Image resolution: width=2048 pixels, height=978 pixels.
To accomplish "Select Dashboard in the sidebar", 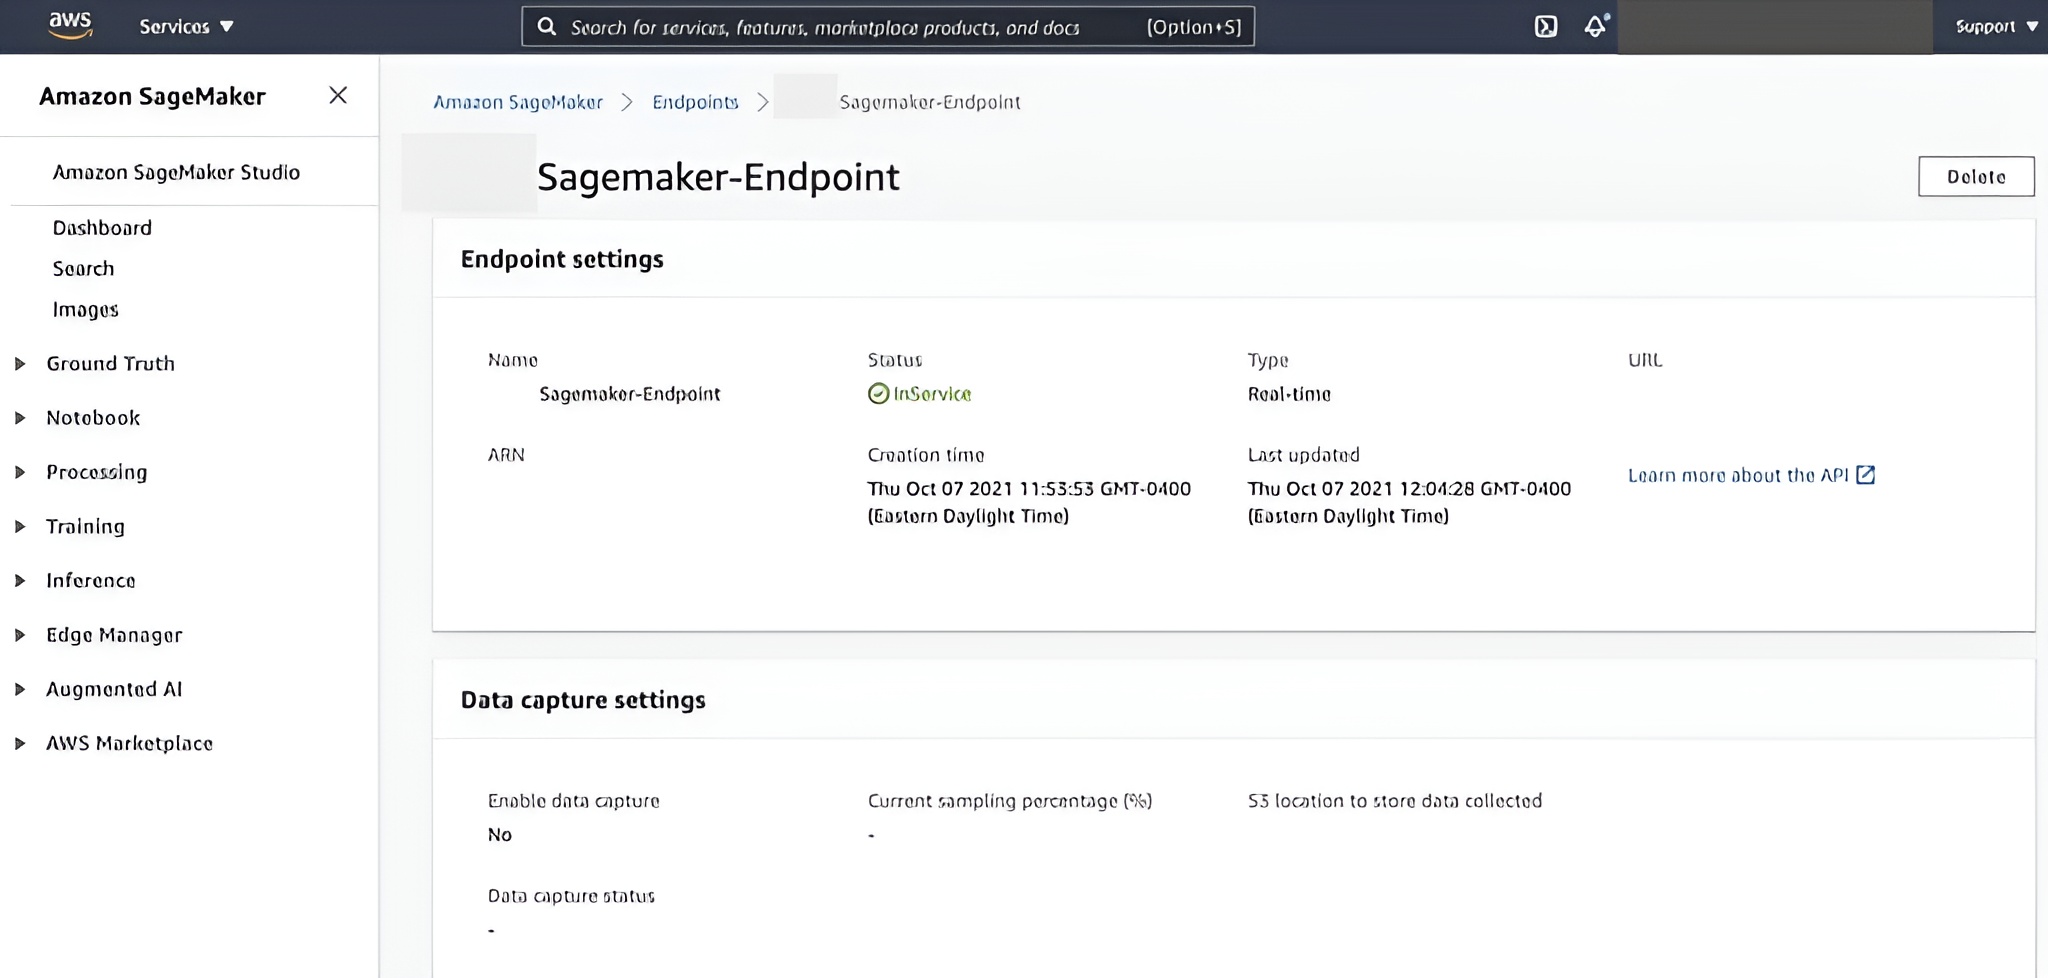I will pos(101,228).
